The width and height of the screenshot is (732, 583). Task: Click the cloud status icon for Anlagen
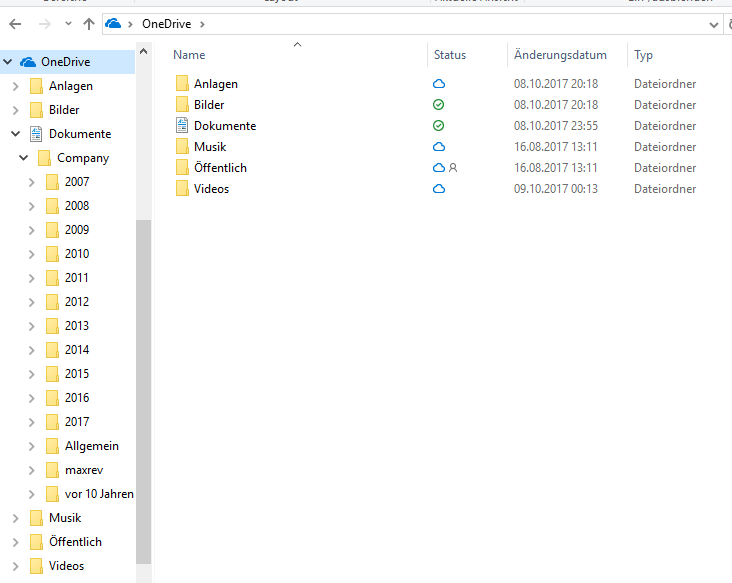(439, 84)
